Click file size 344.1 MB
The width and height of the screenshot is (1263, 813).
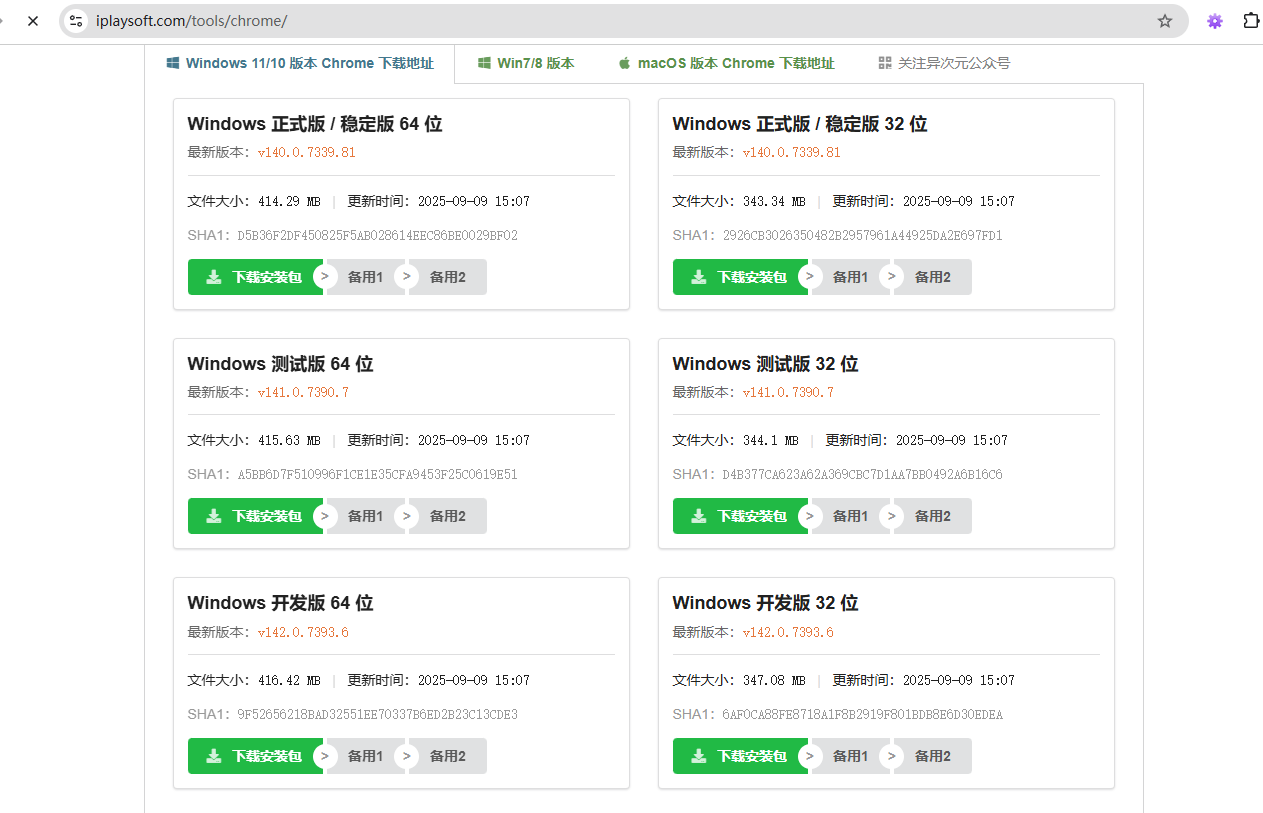pos(771,440)
